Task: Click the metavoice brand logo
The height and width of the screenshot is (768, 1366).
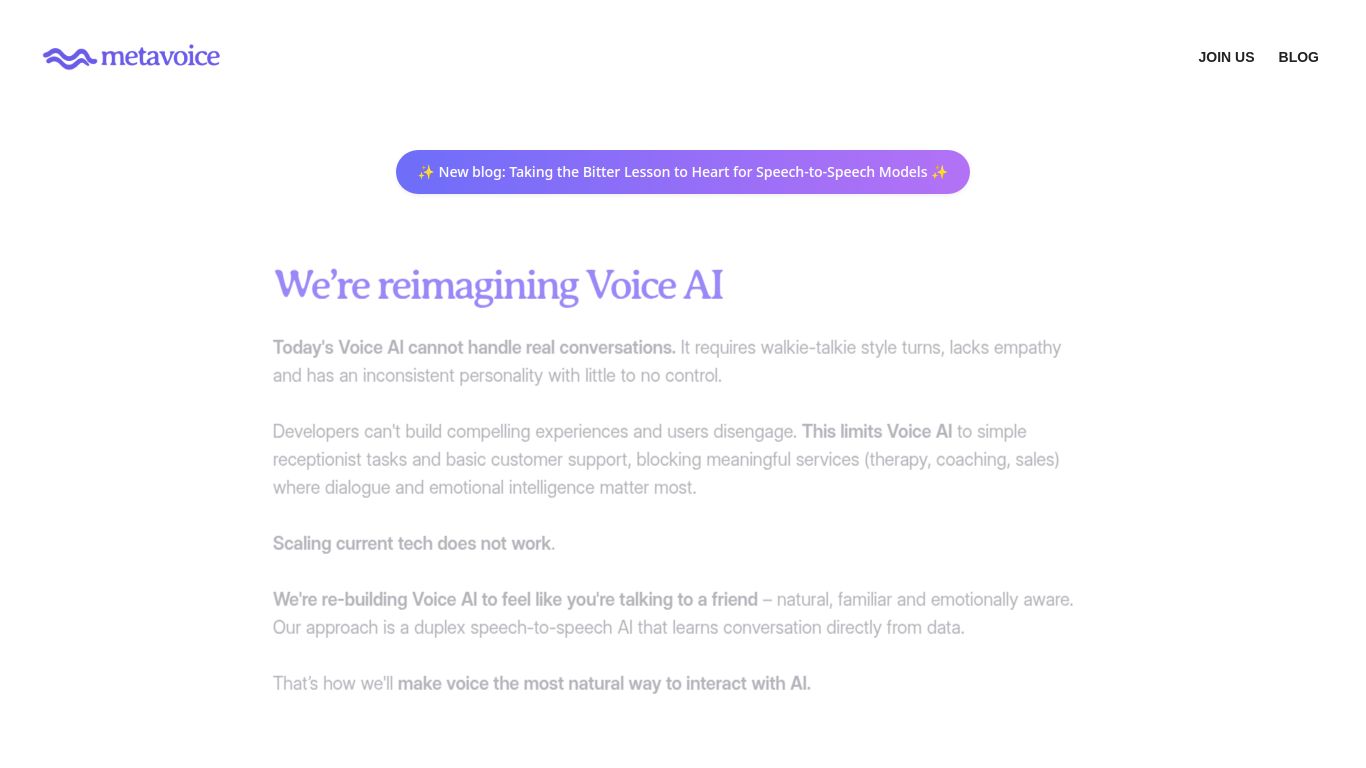Action: pyautogui.click(x=131, y=57)
